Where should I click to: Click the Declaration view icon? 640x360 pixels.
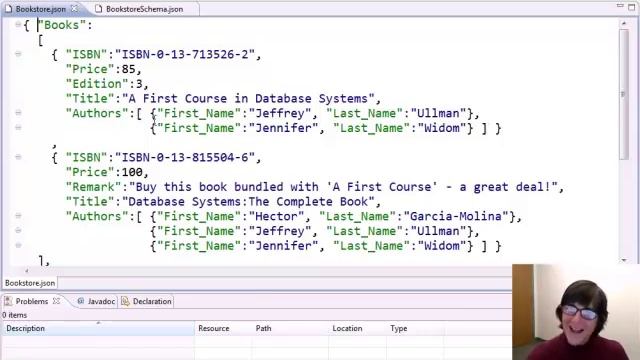pos(125,301)
